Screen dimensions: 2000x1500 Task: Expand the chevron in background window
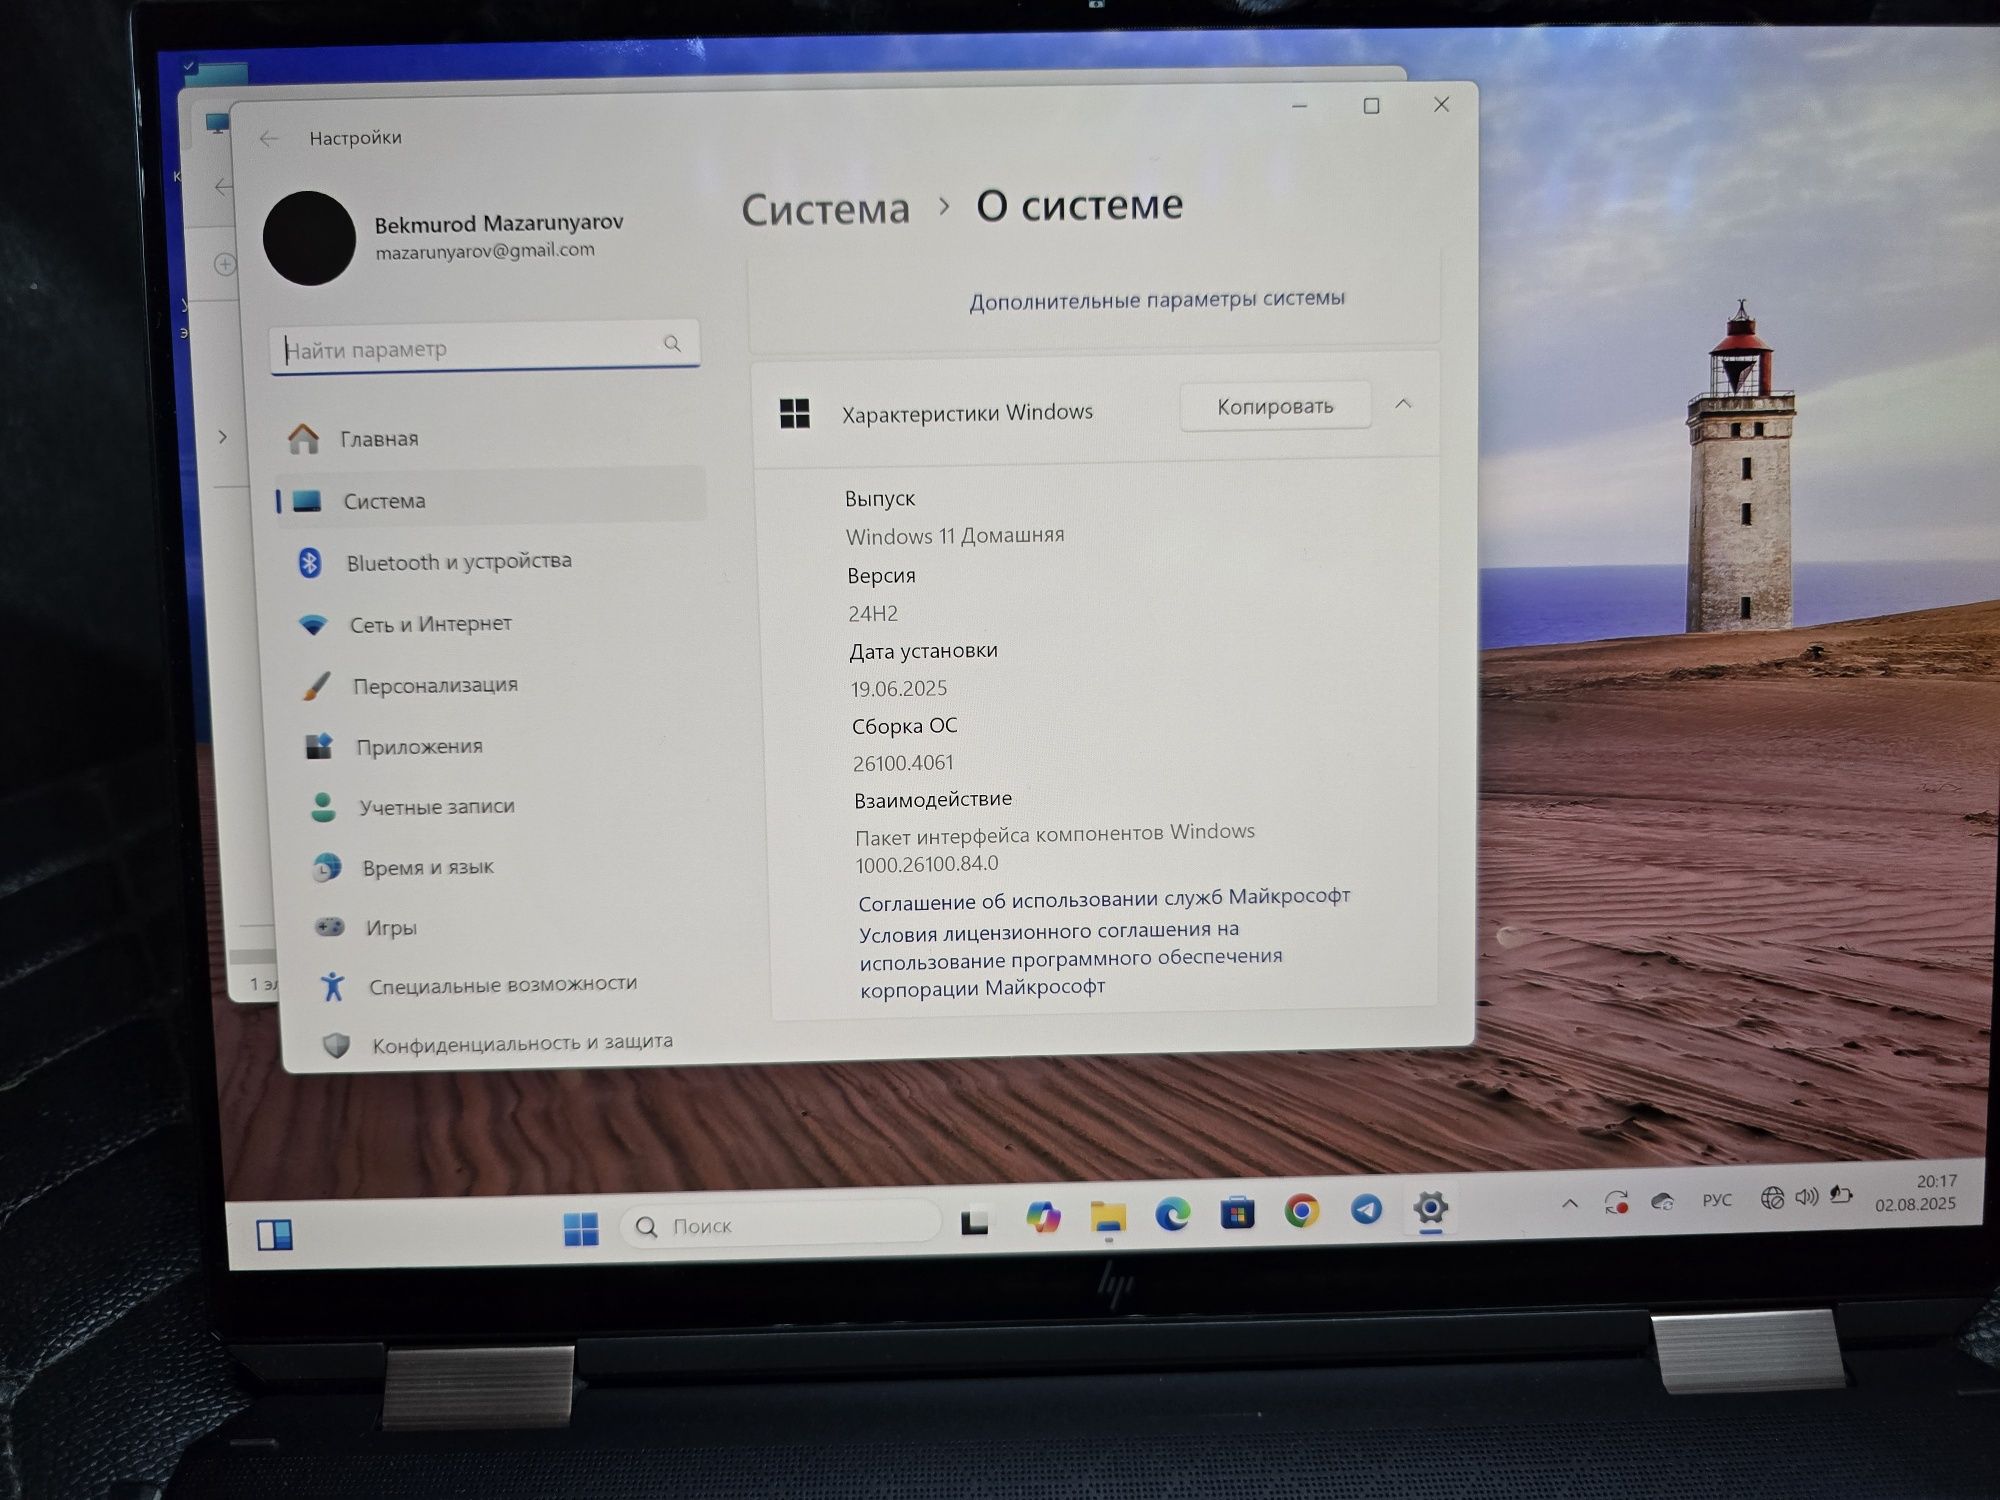[x=222, y=436]
